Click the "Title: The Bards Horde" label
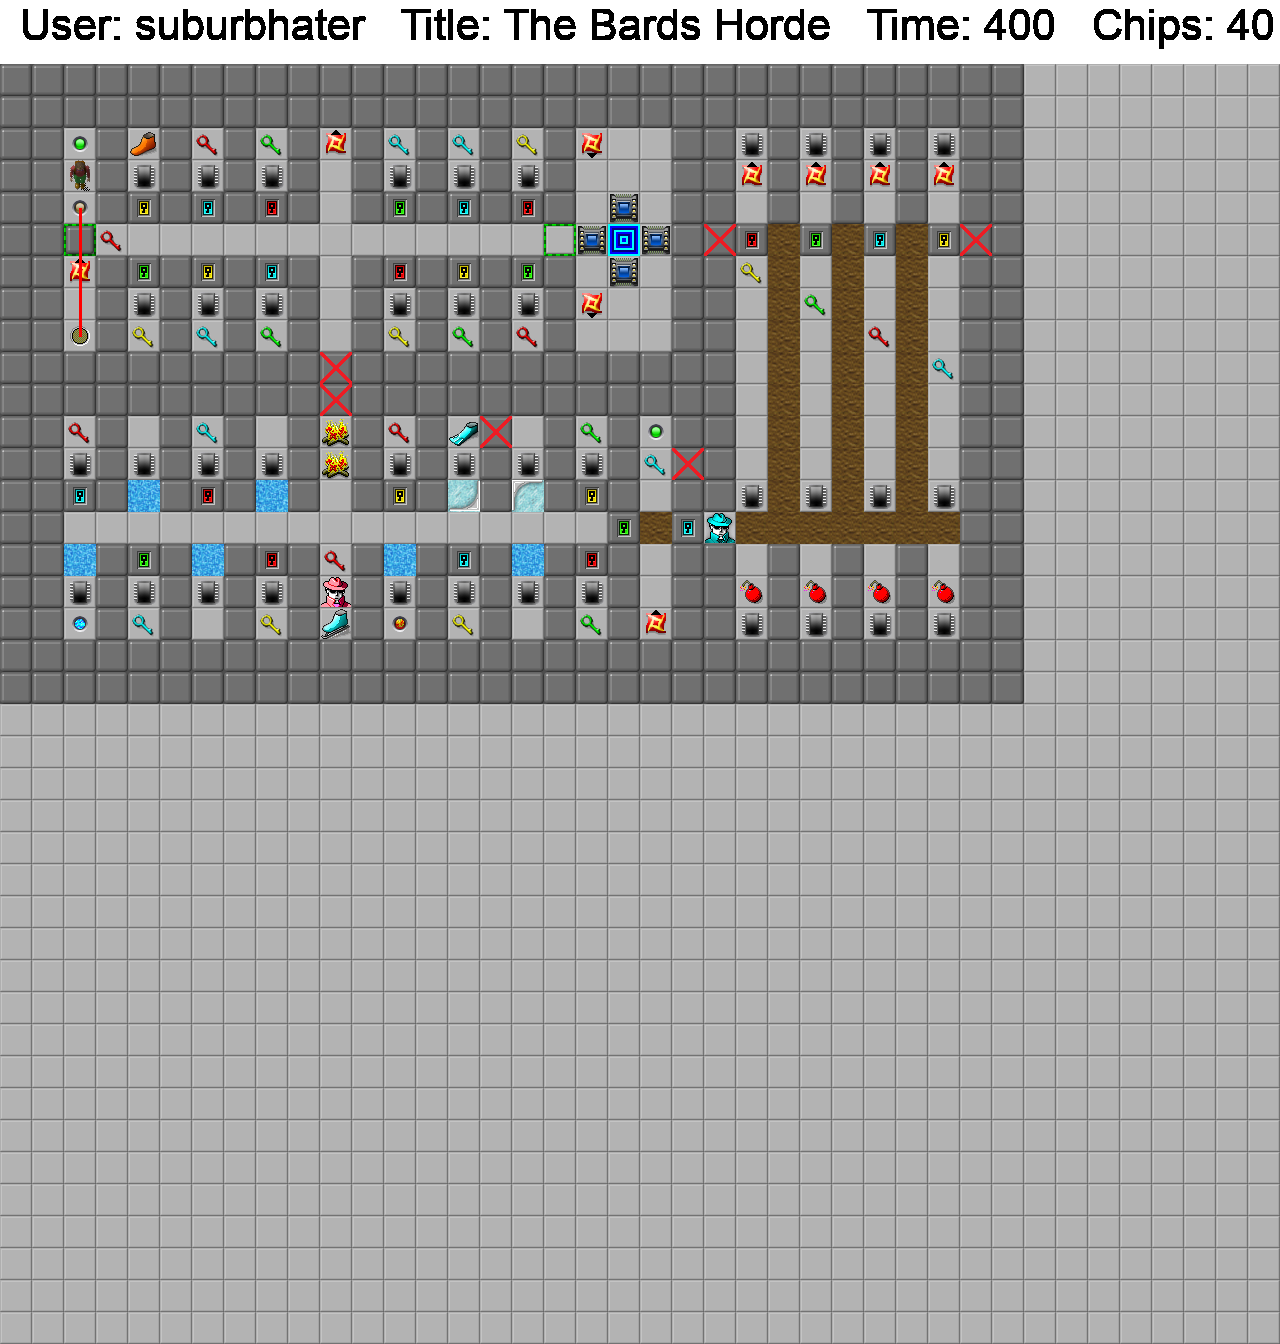1280x1344 pixels. pos(615,26)
